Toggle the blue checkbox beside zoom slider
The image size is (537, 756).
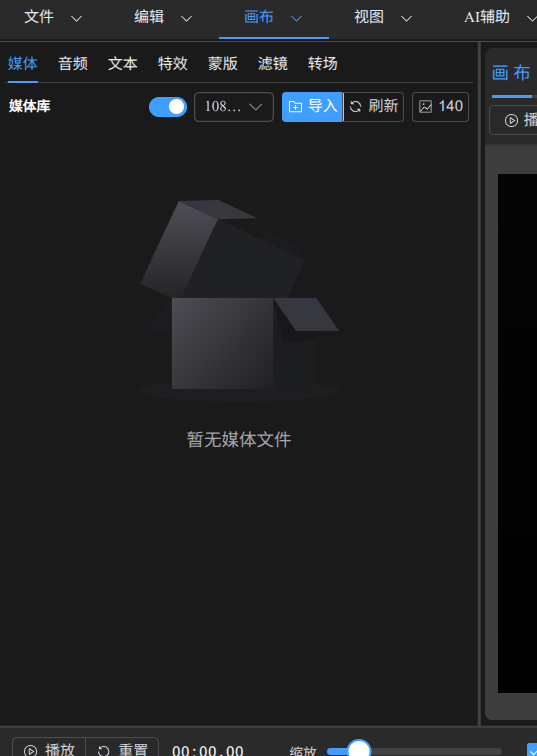click(x=532, y=750)
